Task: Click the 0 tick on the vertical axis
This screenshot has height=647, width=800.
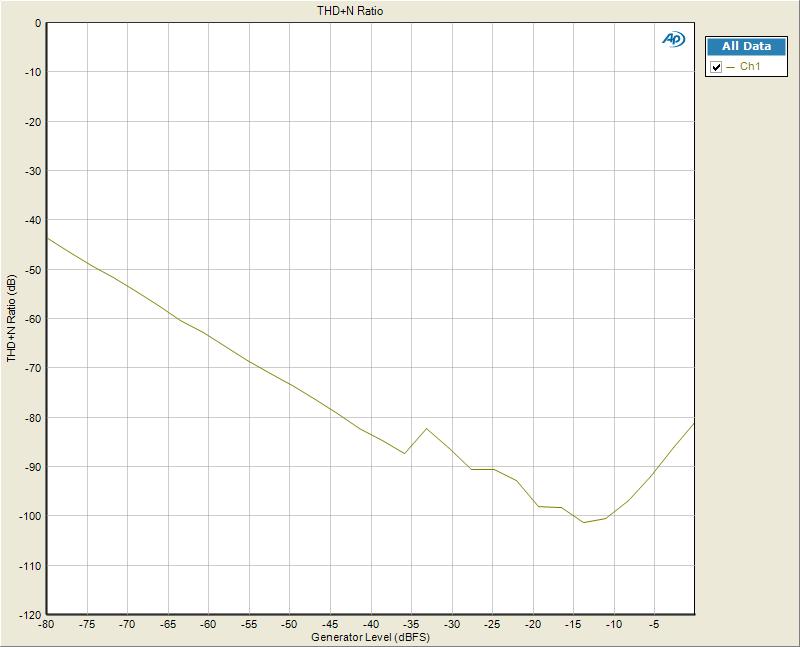Action: [38, 23]
